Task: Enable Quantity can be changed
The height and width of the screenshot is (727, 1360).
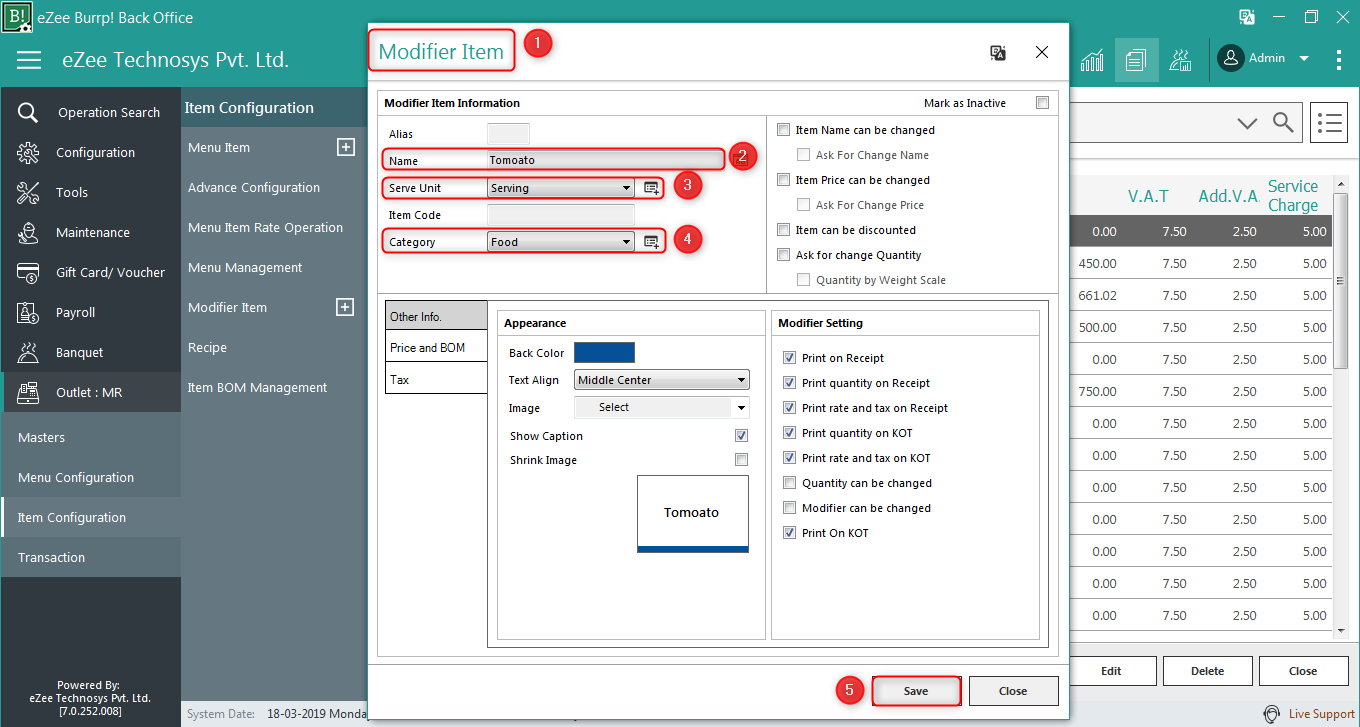Action: (x=790, y=483)
